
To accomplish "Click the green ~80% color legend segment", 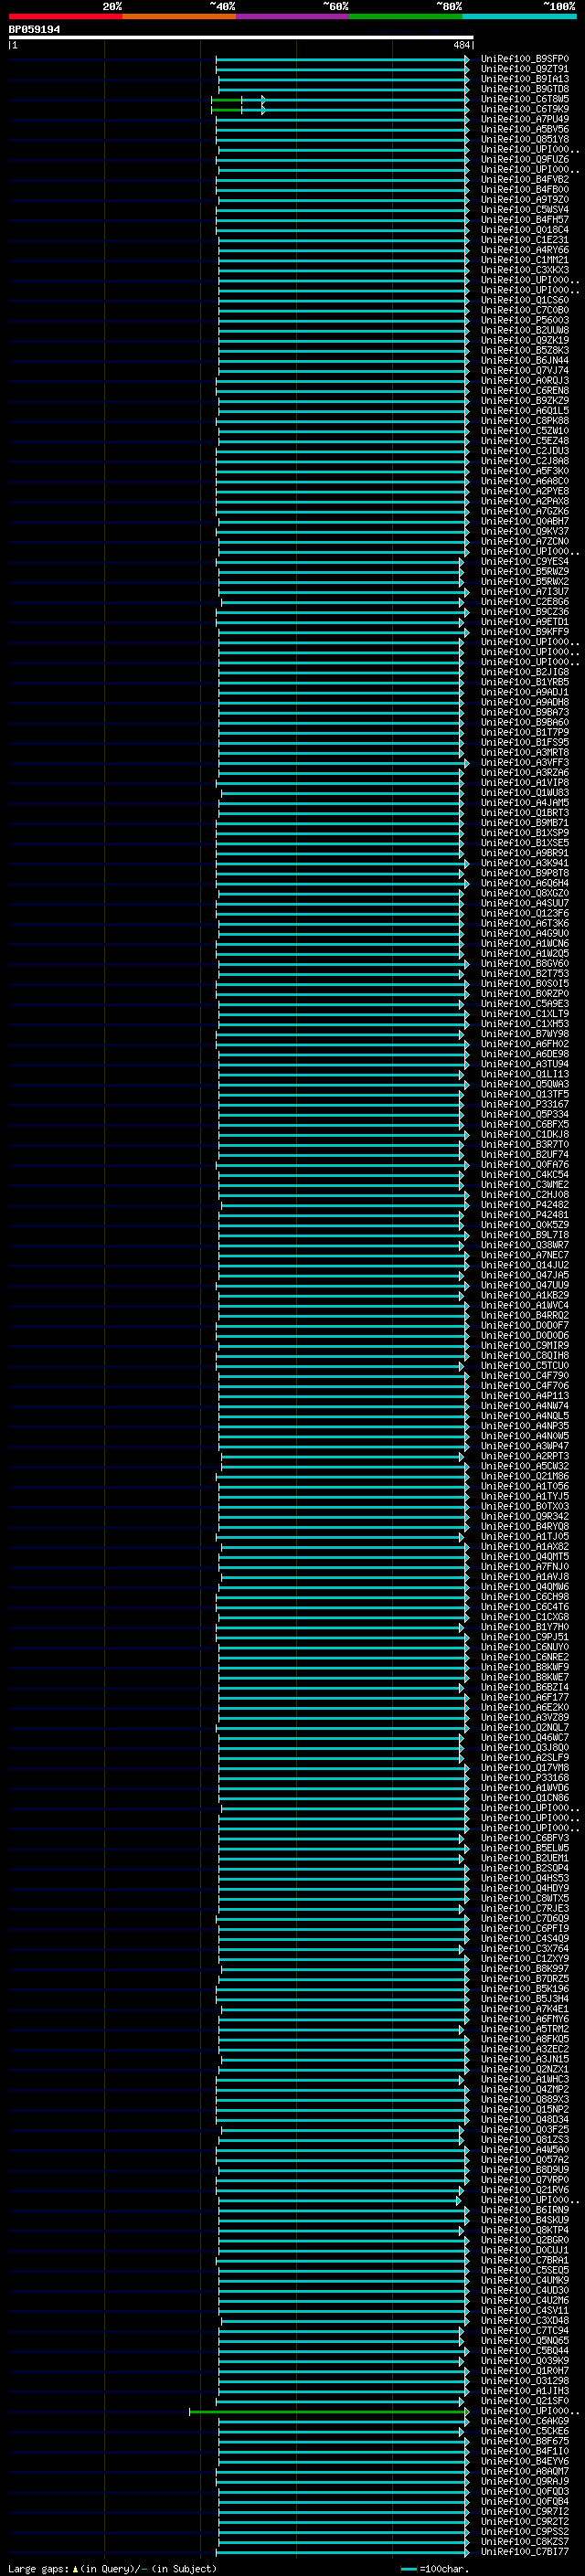I will (x=406, y=16).
